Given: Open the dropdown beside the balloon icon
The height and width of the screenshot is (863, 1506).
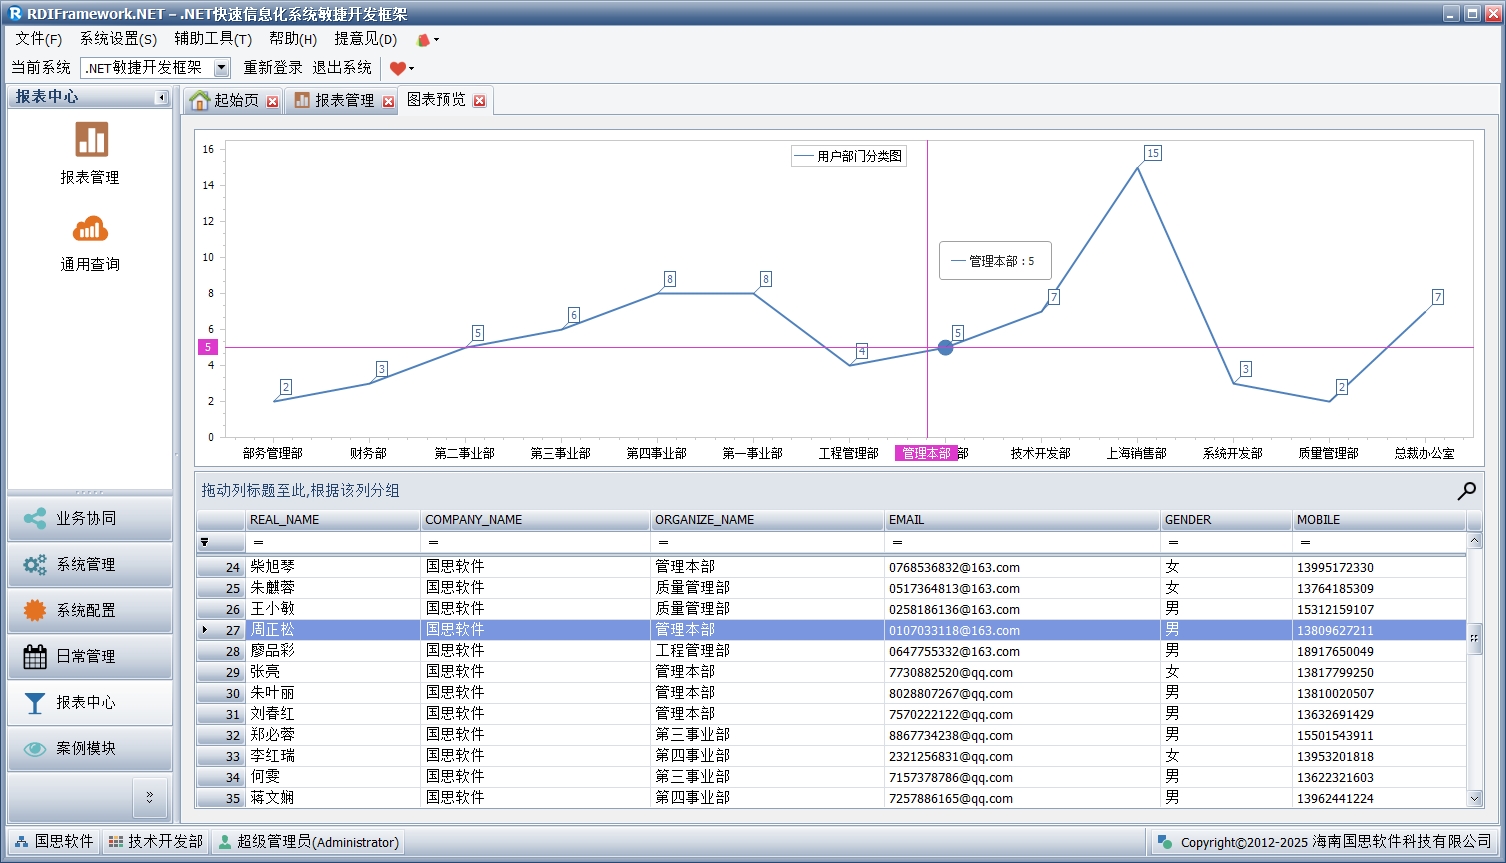Looking at the screenshot, I should (x=436, y=39).
